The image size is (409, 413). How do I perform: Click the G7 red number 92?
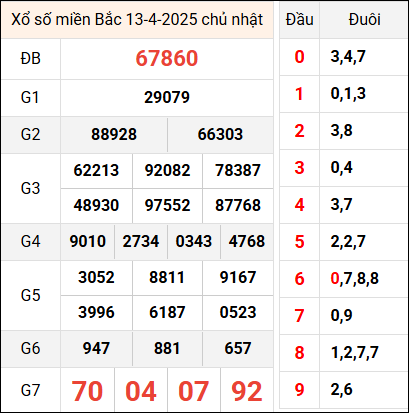tap(247, 391)
